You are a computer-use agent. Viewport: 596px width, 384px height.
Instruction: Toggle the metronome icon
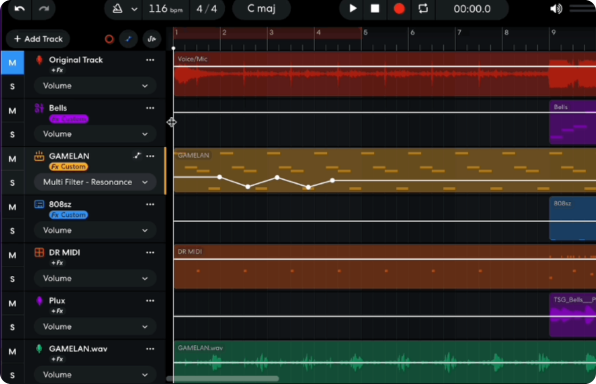click(x=117, y=8)
